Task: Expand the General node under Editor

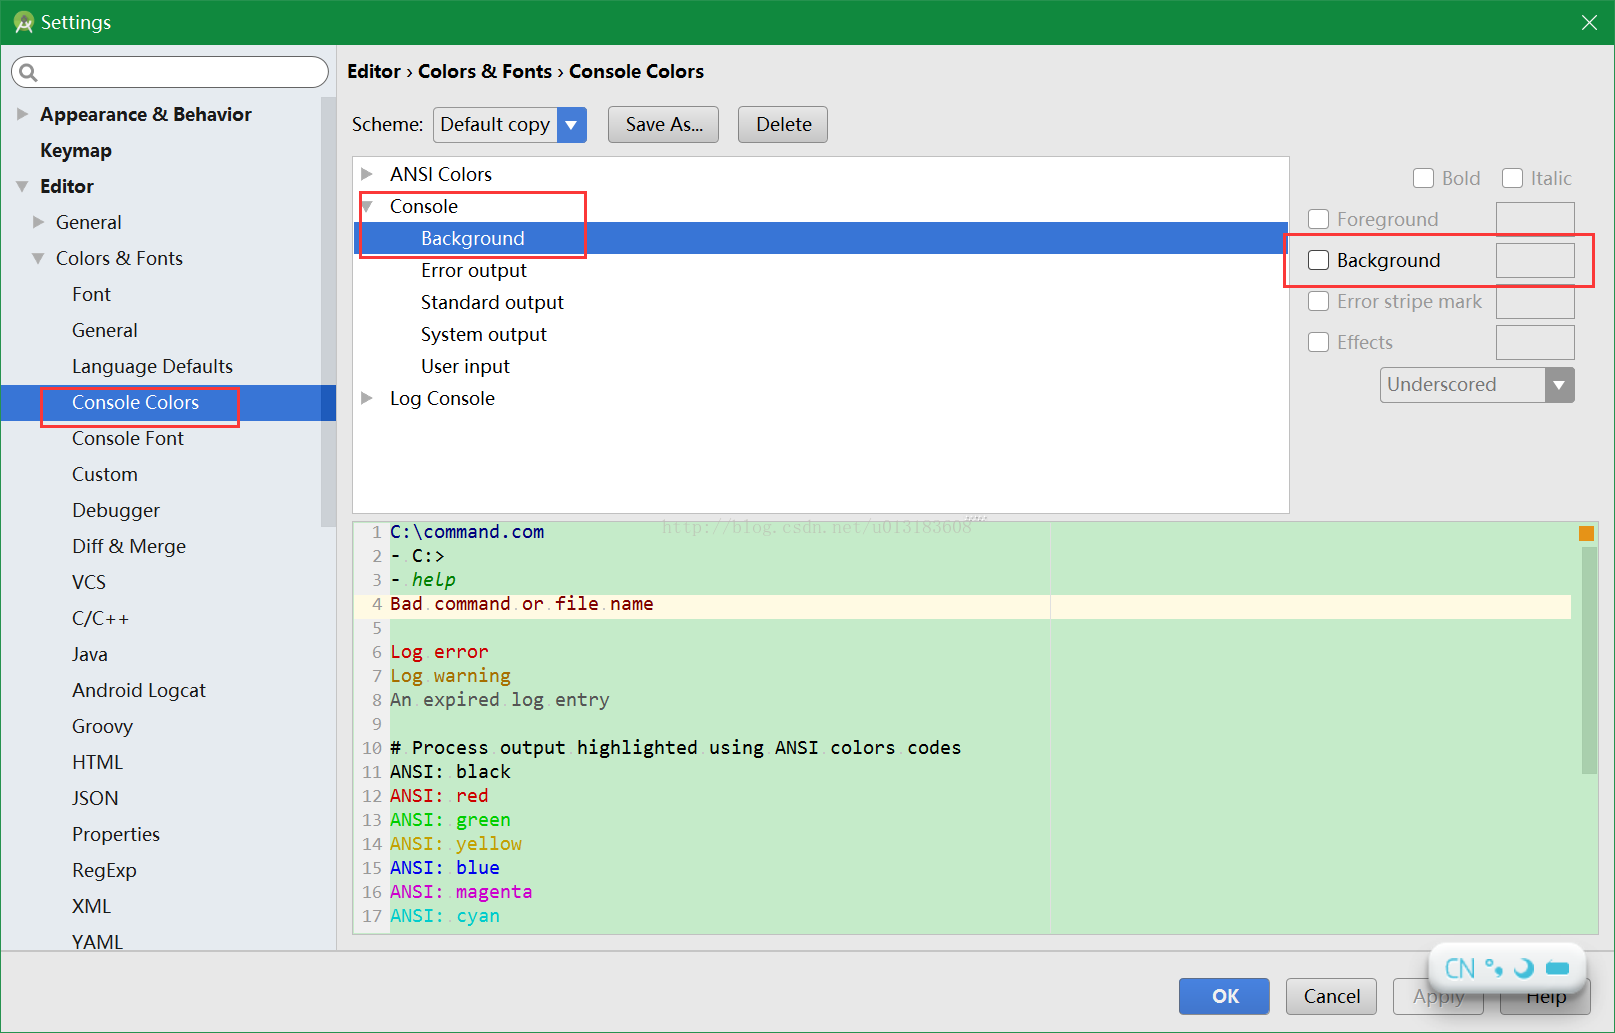Action: click(38, 222)
